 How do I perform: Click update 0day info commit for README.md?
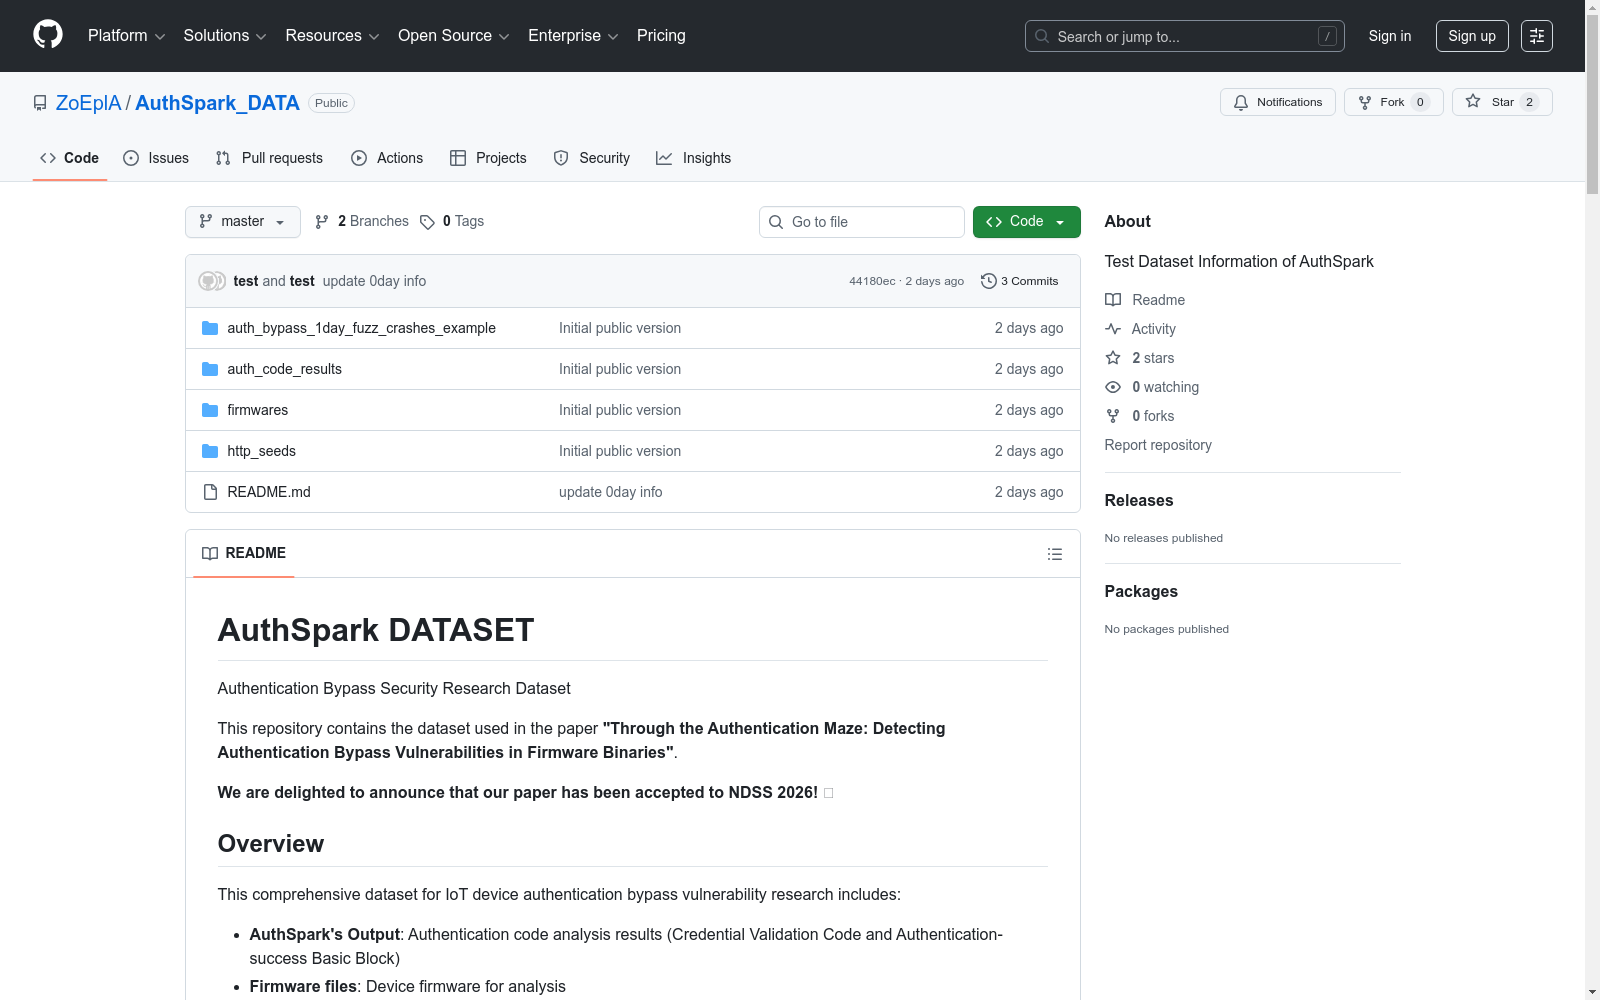[610, 492]
